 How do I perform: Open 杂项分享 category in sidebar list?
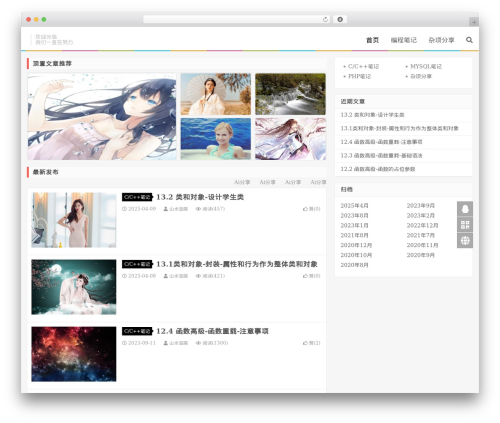(x=421, y=76)
